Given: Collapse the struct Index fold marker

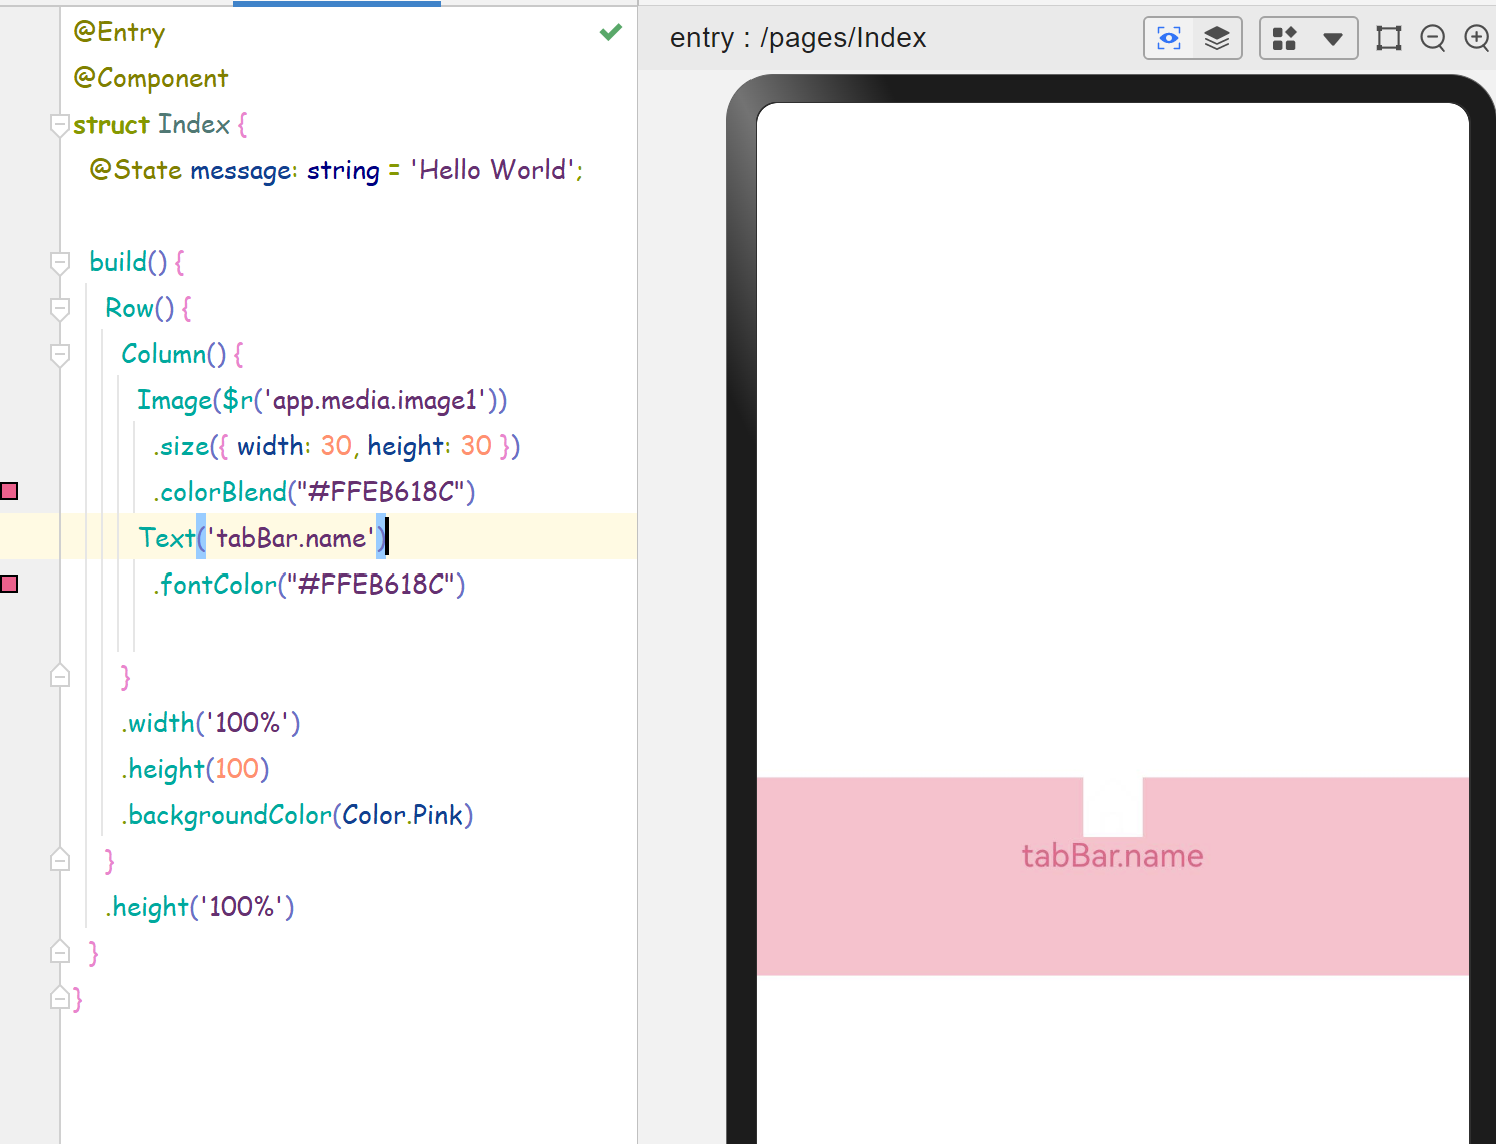Looking at the screenshot, I should click(60, 125).
